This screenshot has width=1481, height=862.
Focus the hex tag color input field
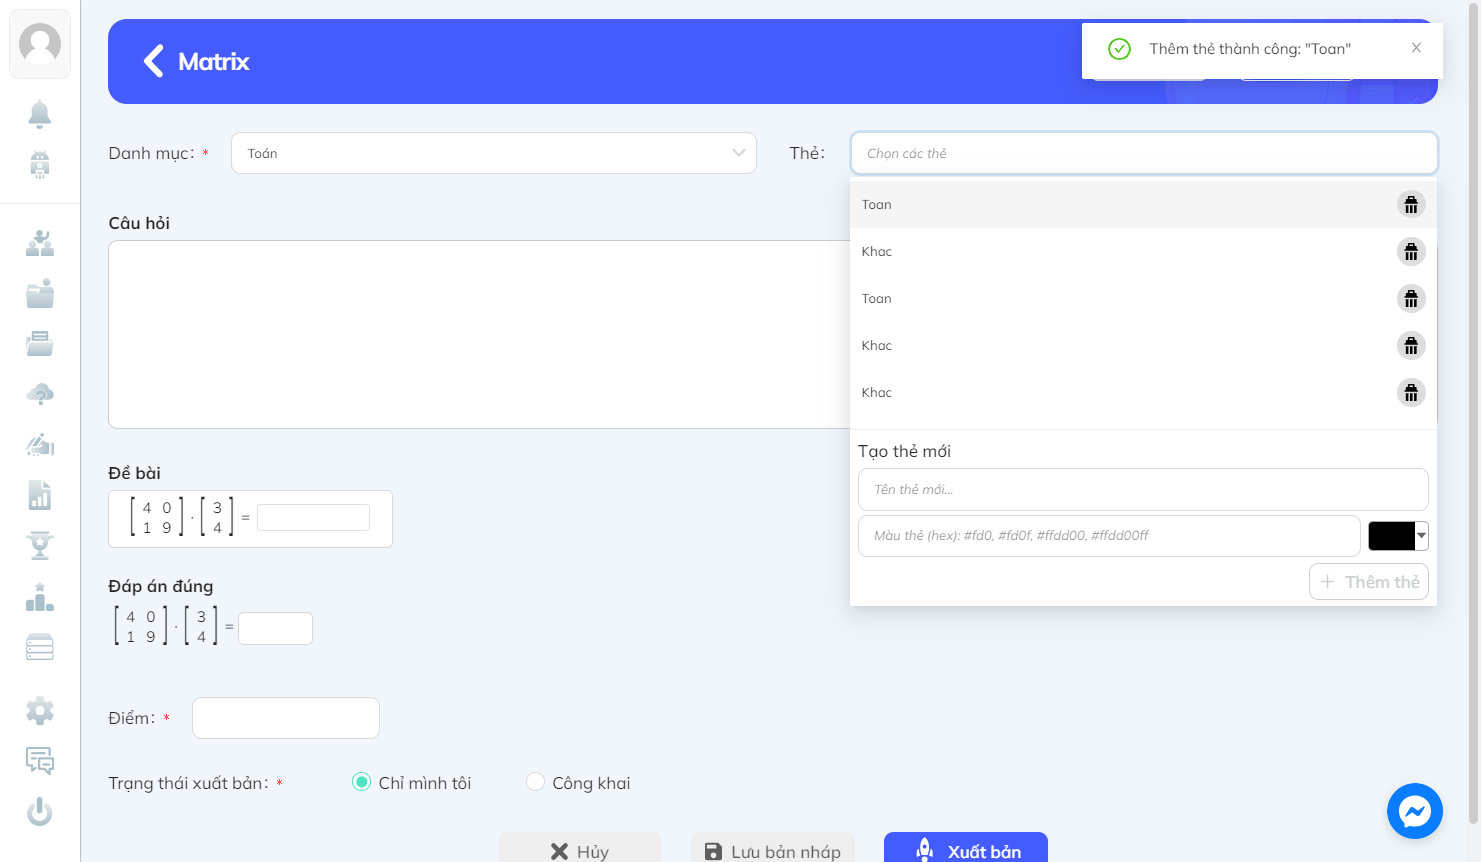pyautogui.click(x=1109, y=536)
